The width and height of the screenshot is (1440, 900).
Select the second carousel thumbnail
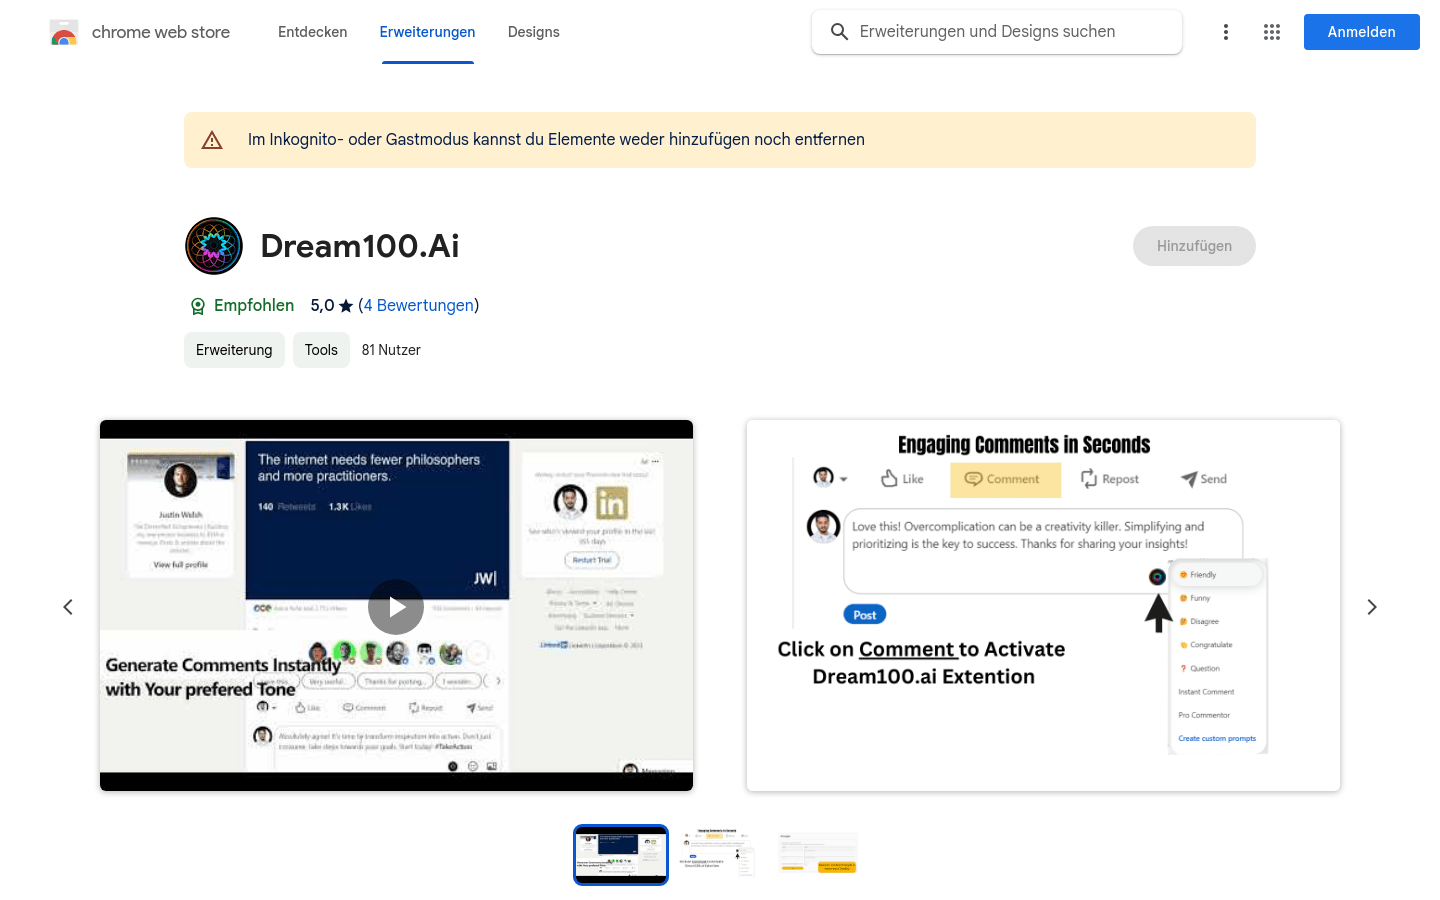coord(719,855)
